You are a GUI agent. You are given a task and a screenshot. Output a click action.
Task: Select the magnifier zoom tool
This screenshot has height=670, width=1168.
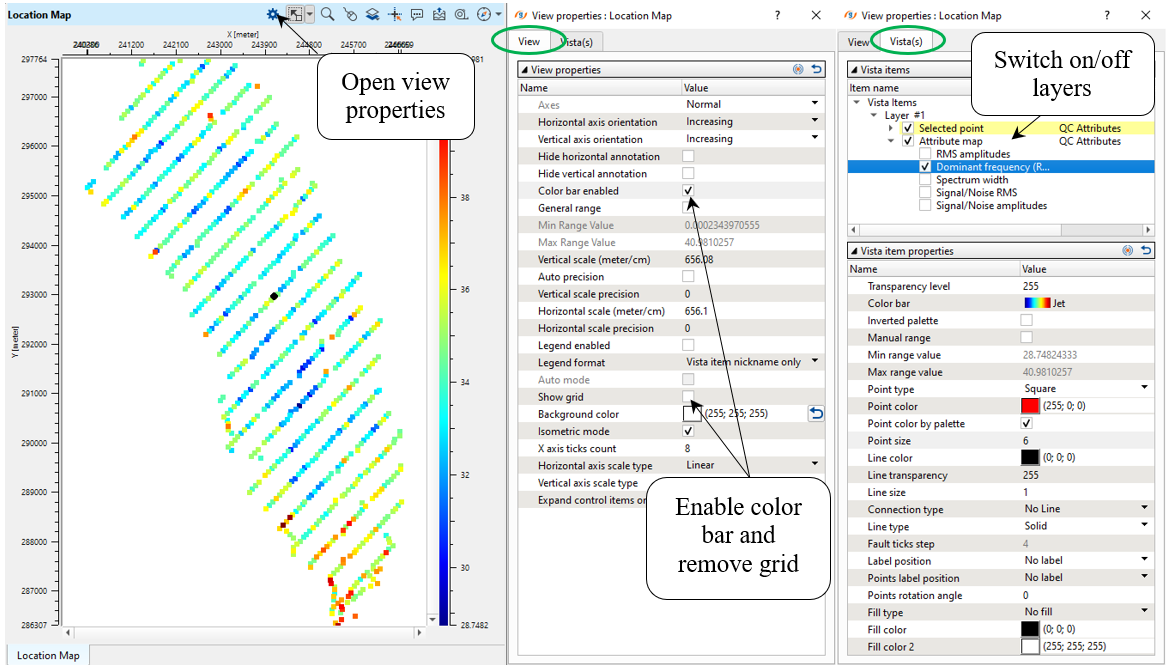[327, 15]
